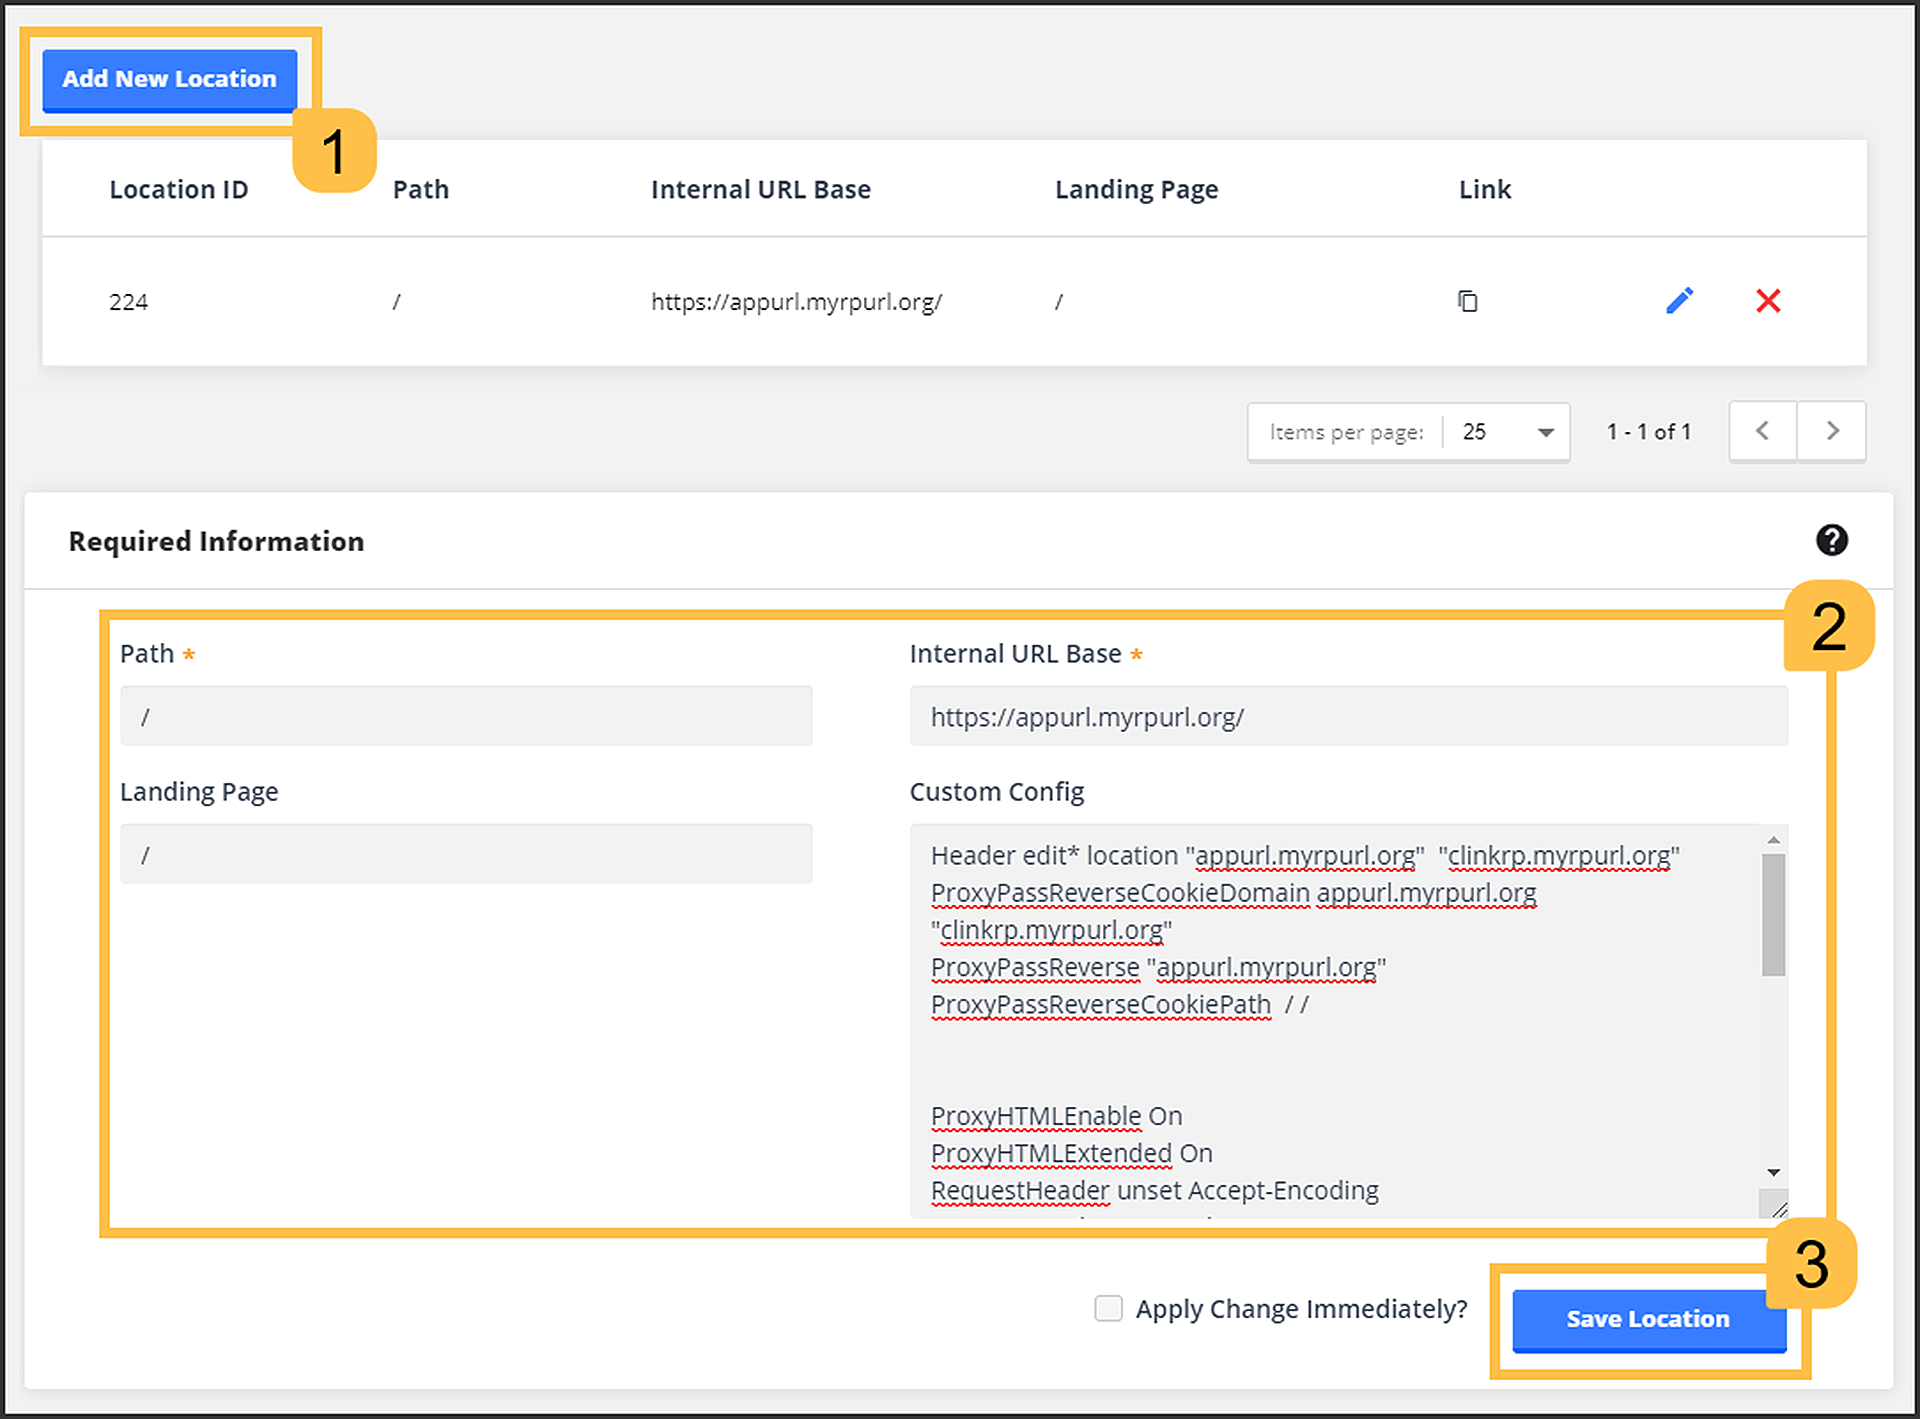Click the Custom Config scroll-down arrow
This screenshot has height=1419, width=1920.
(x=1774, y=1171)
